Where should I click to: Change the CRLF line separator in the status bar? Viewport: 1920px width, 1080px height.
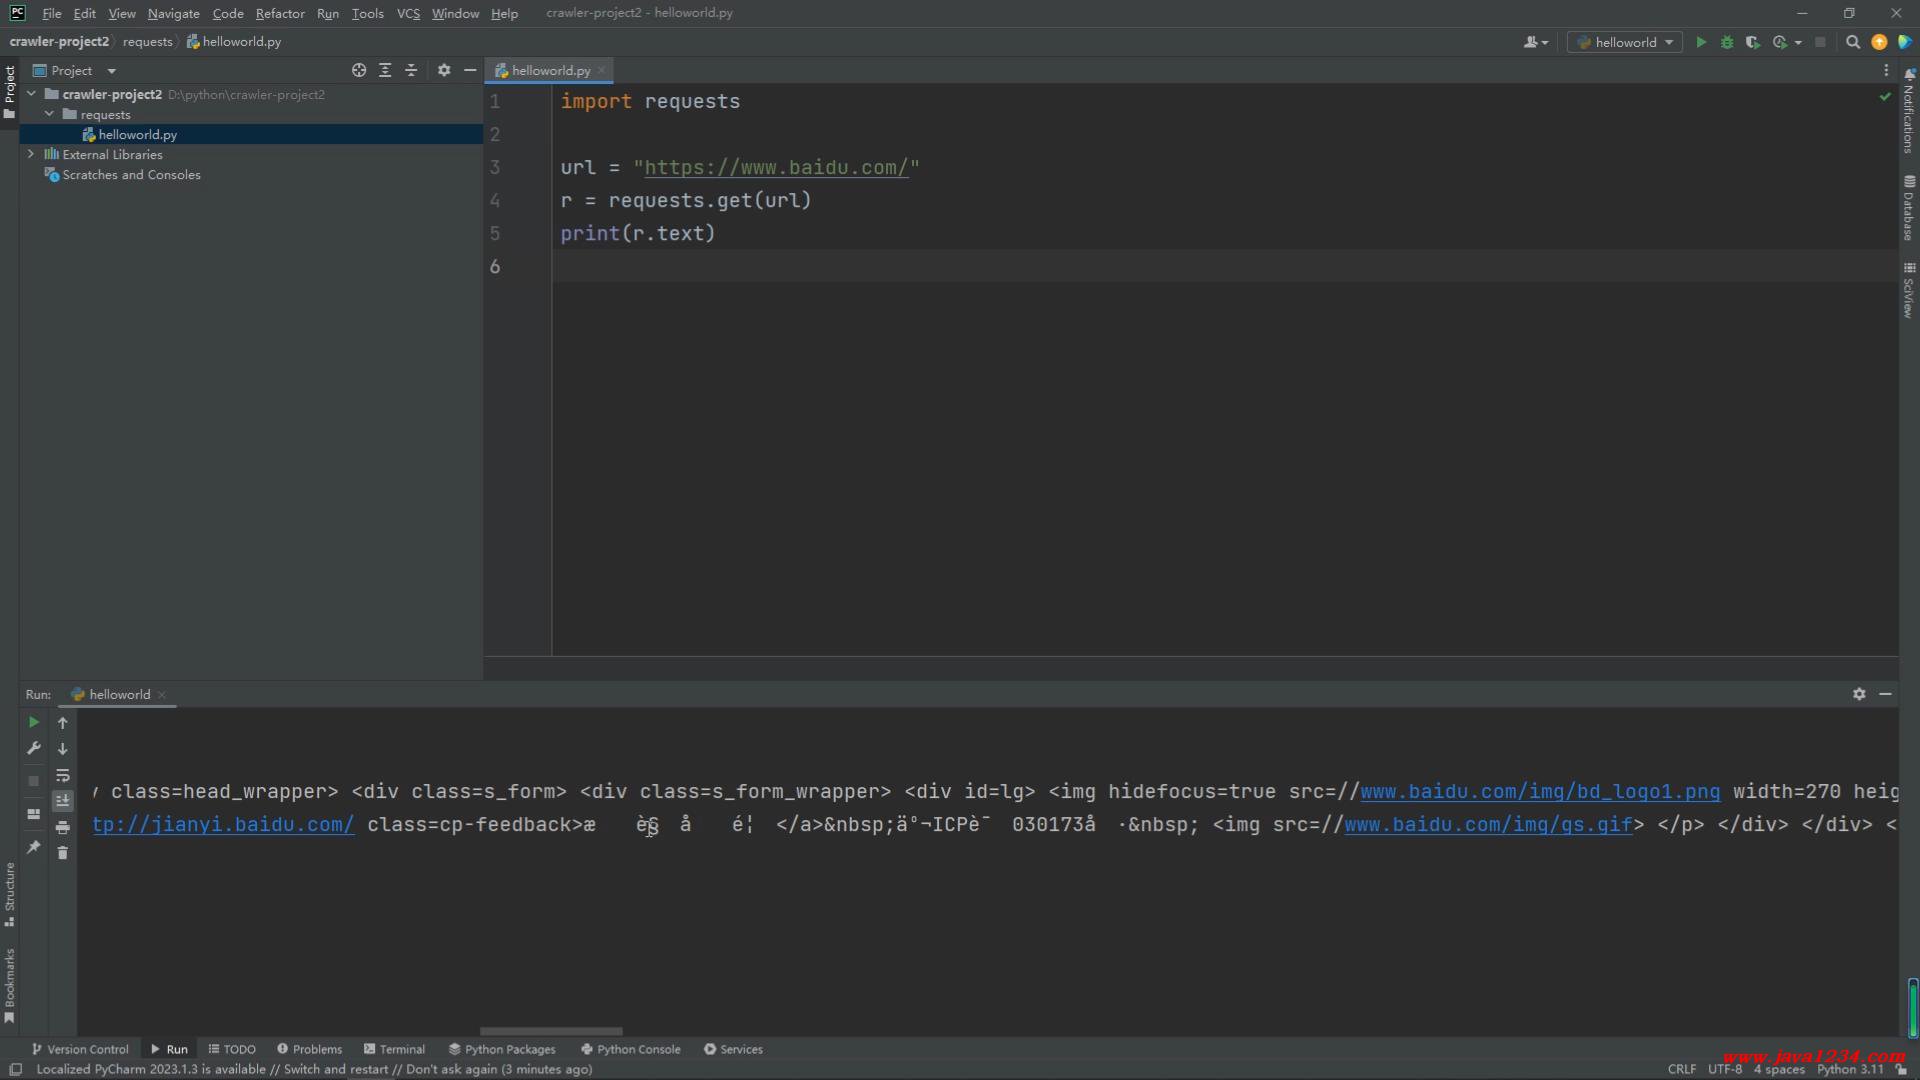click(1681, 1069)
